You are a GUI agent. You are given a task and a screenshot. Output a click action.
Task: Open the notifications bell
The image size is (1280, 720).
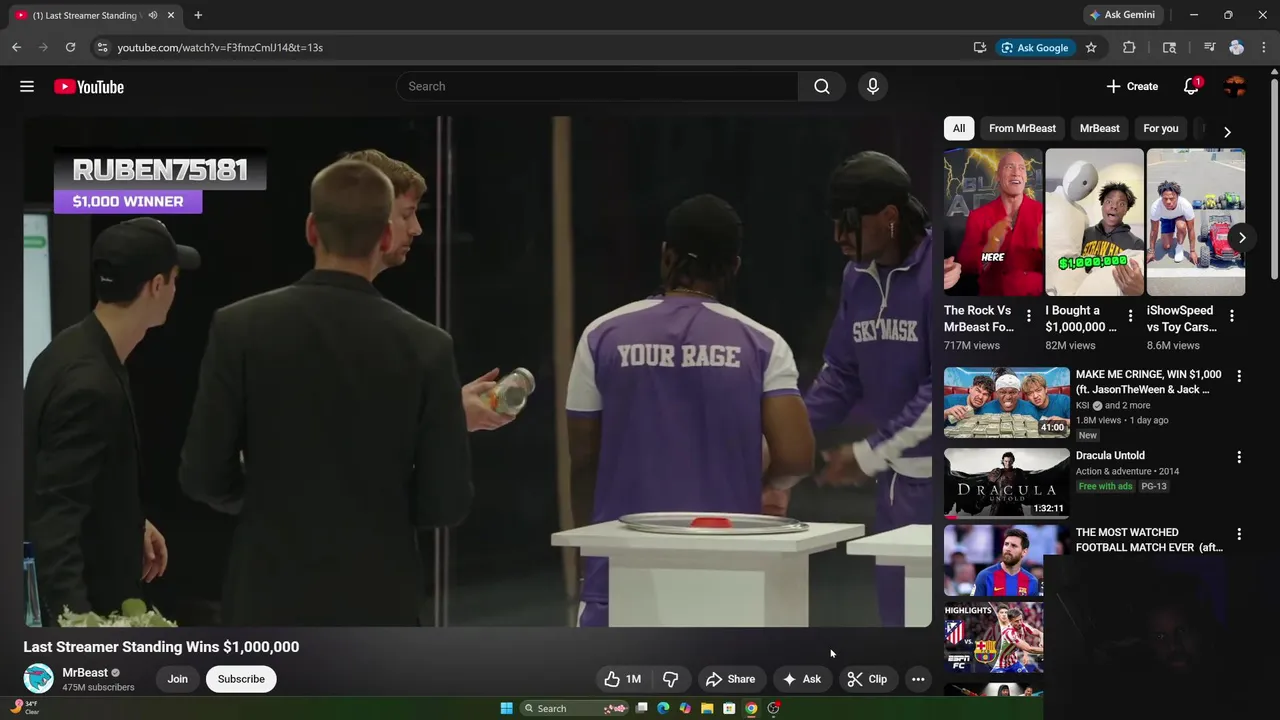(x=1191, y=87)
